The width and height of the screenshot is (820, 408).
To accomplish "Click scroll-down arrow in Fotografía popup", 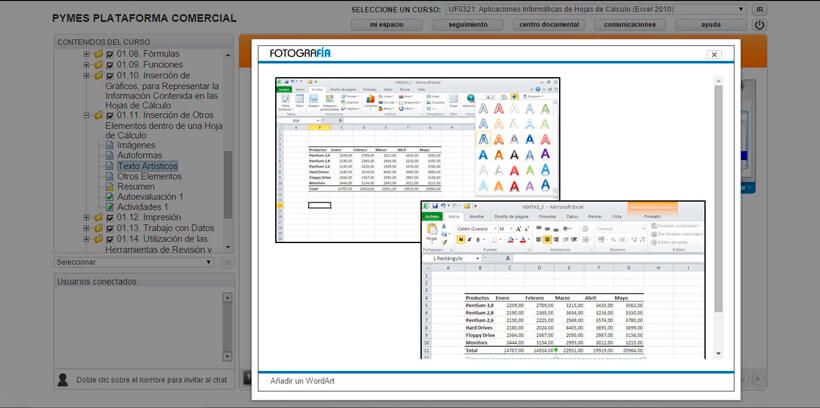I will [719, 354].
